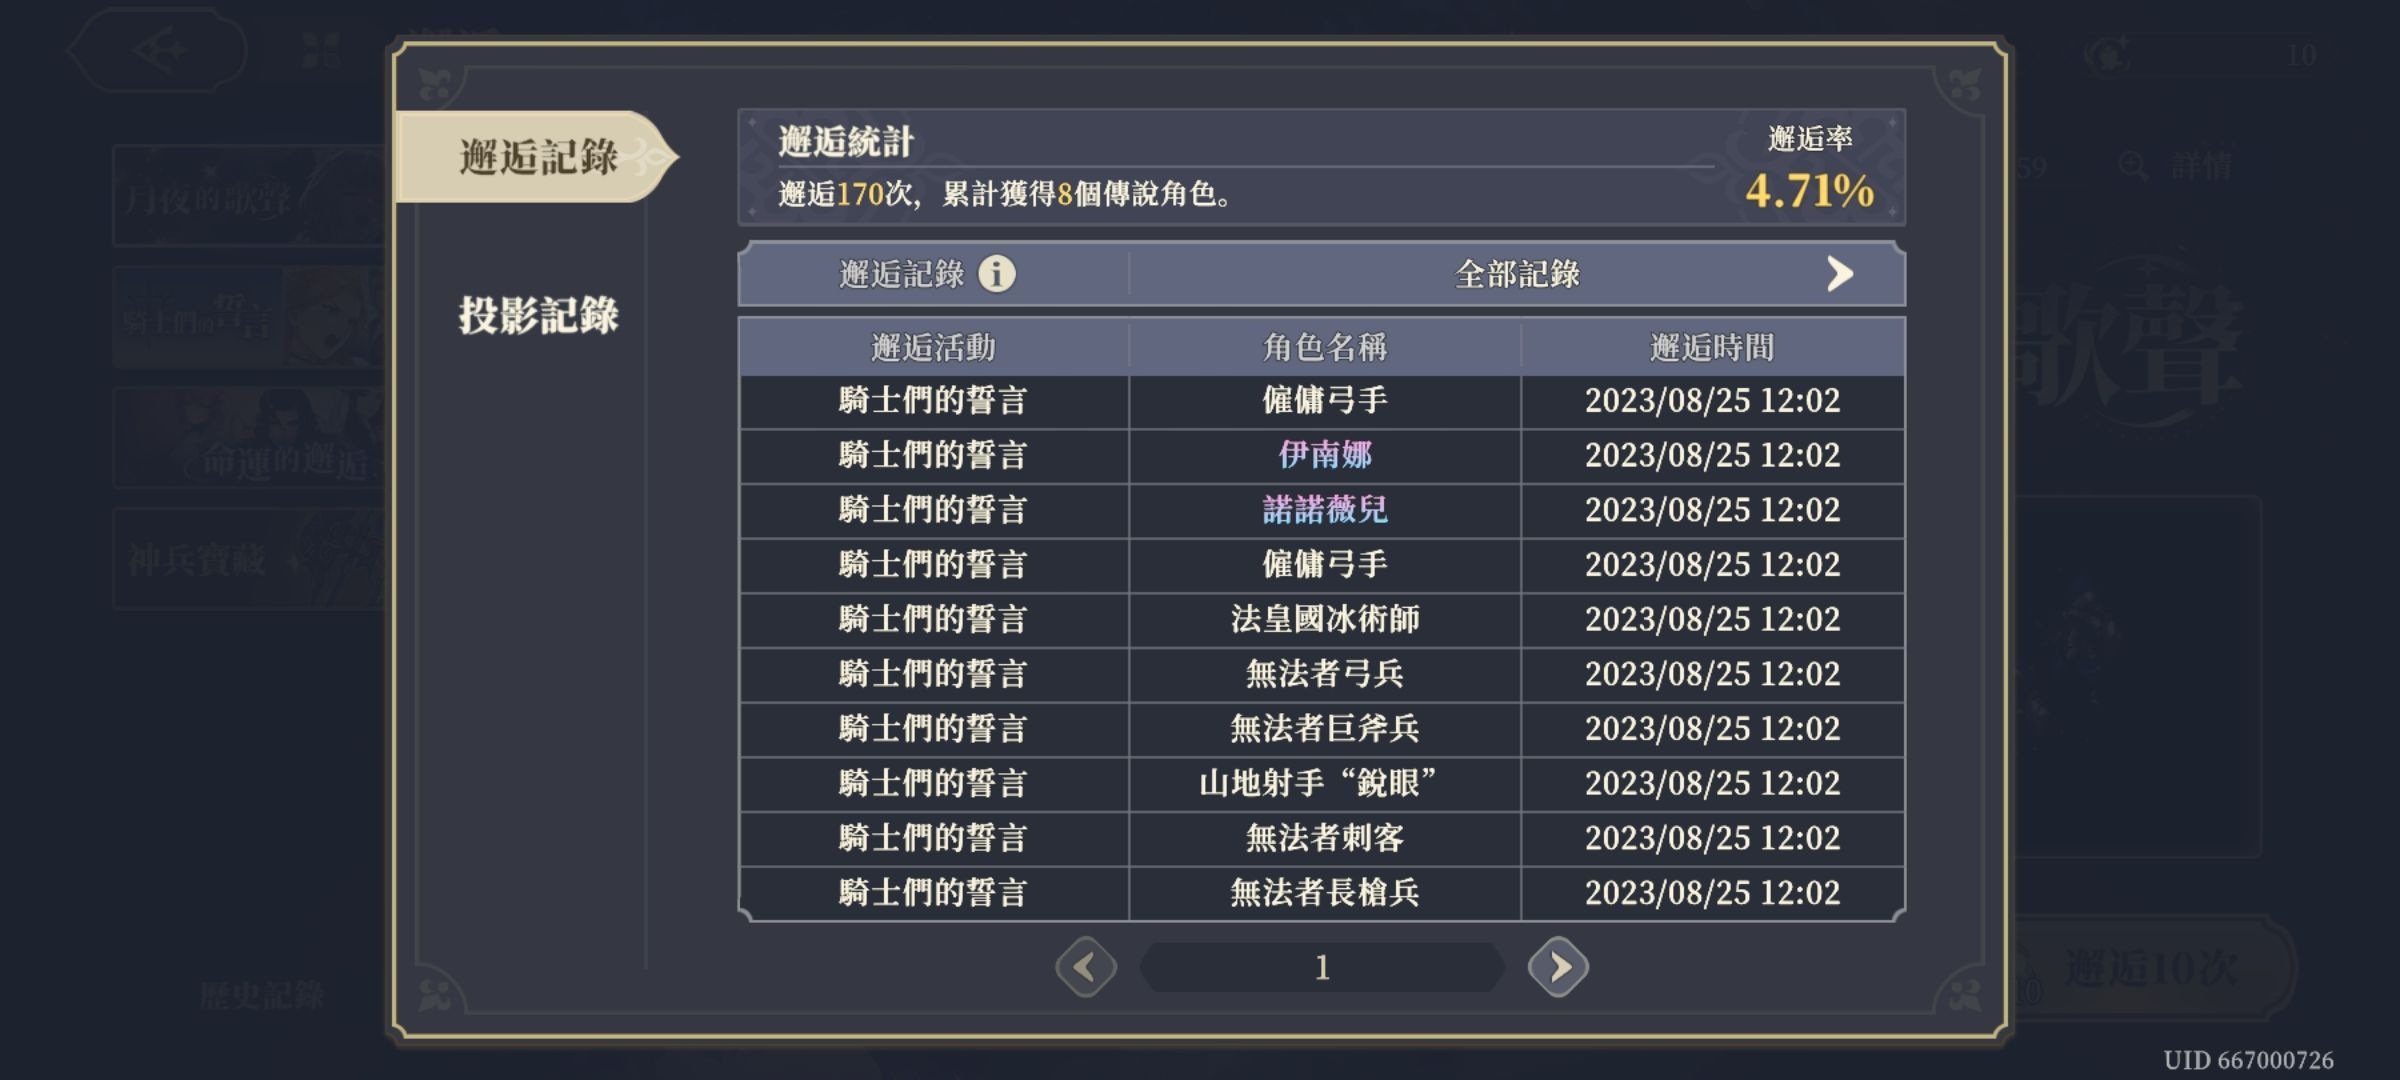Viewport: 2400px width, 1080px height.
Task: Select the 月夜的歌聲 banner in background
Action: coord(250,196)
